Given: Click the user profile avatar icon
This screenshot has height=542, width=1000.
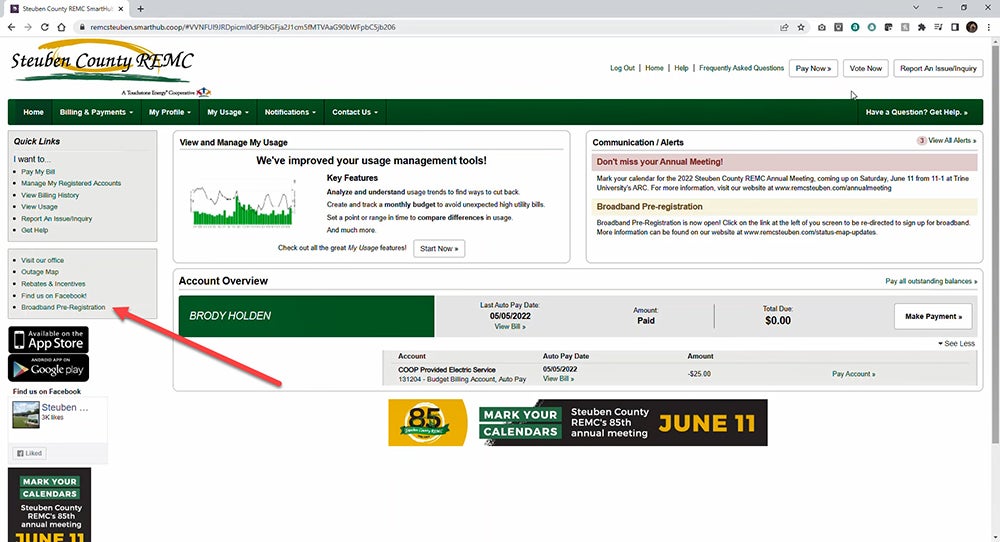Looking at the screenshot, I should point(972,27).
